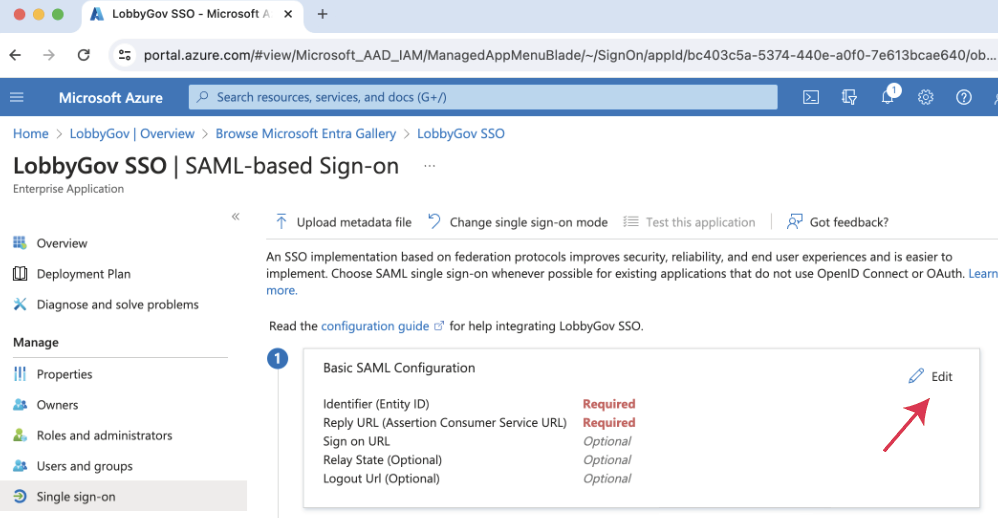The width and height of the screenshot is (998, 518).
Task: Open site information icon in address bar
Action: click(x=125, y=55)
